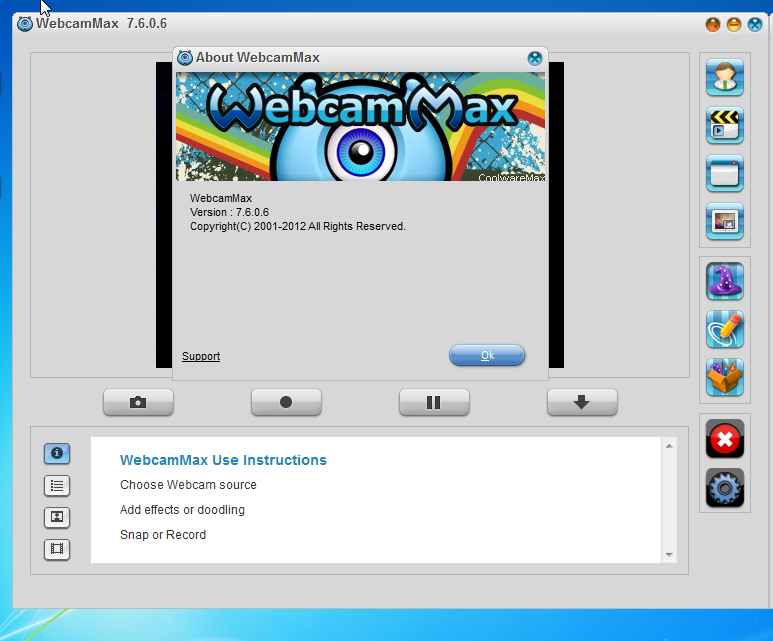
Task: Click the WebcamMax Use Instructions heading
Action: (223, 460)
